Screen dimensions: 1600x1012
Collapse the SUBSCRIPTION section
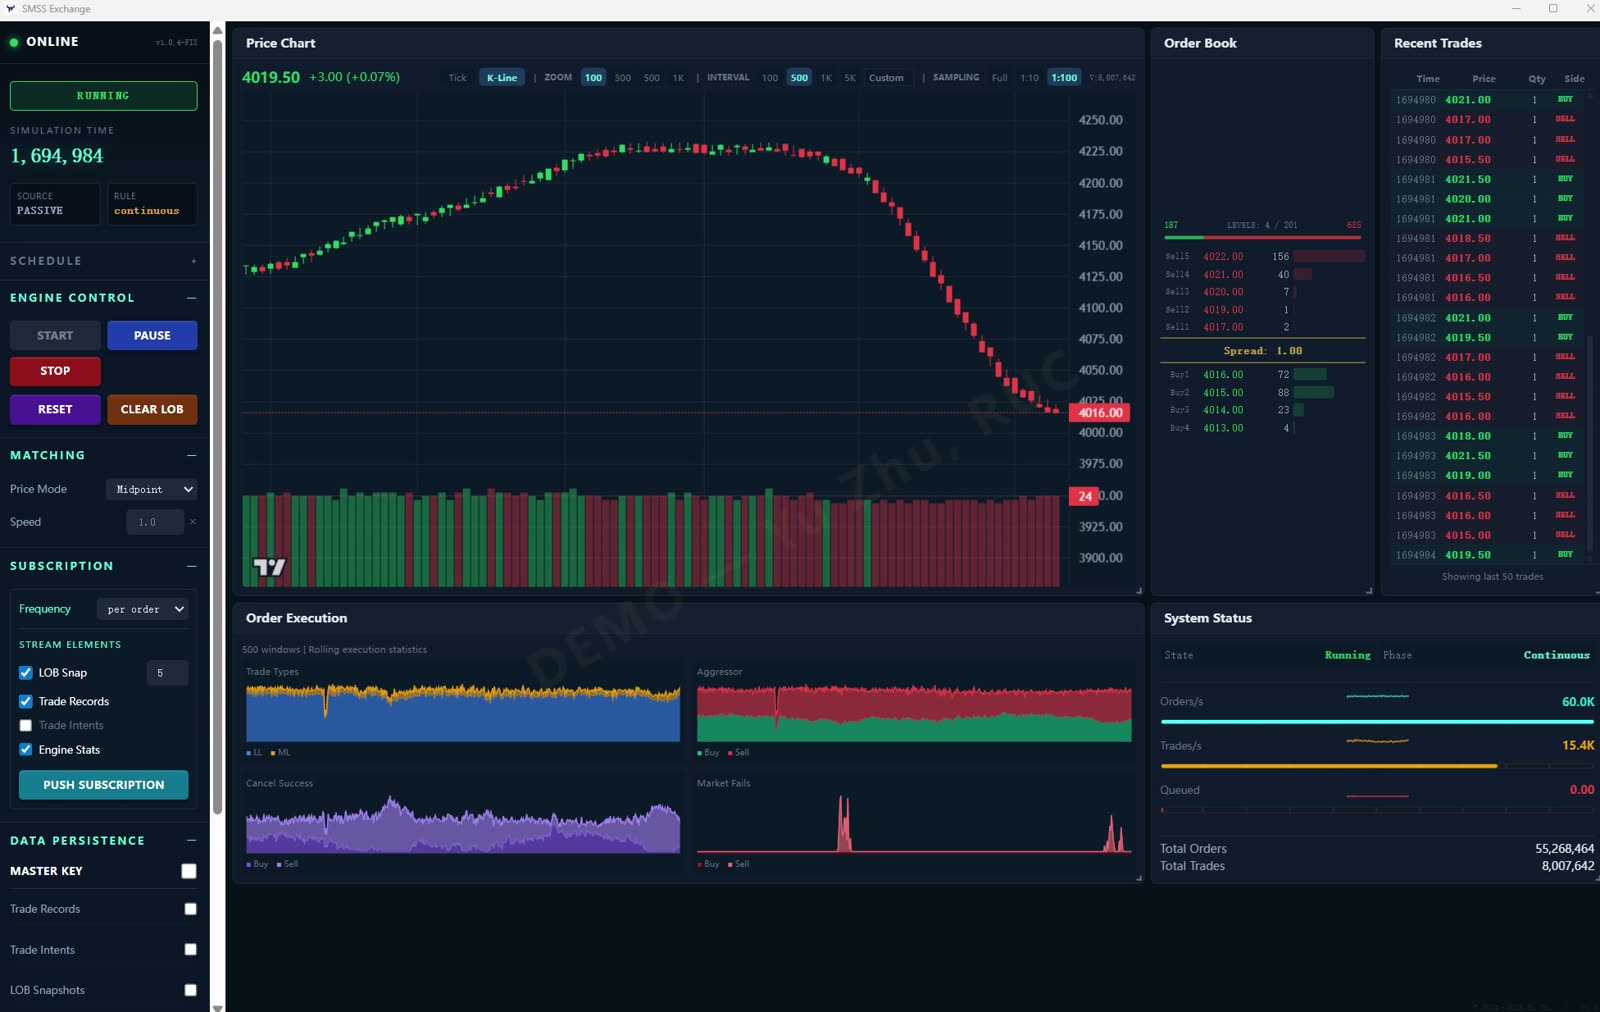(191, 566)
